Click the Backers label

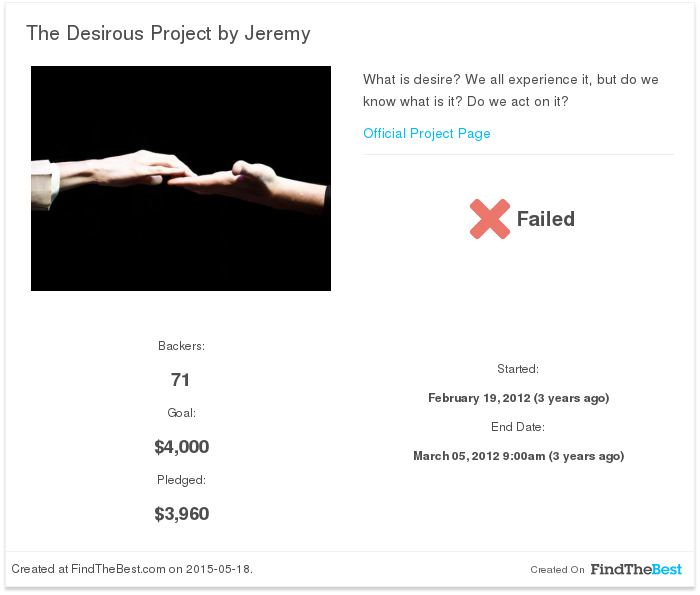[x=181, y=346]
